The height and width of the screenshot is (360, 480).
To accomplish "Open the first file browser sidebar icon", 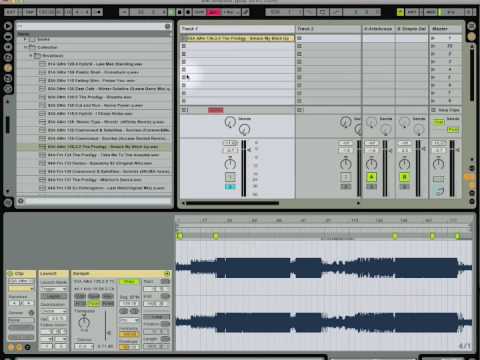I will [8, 57].
